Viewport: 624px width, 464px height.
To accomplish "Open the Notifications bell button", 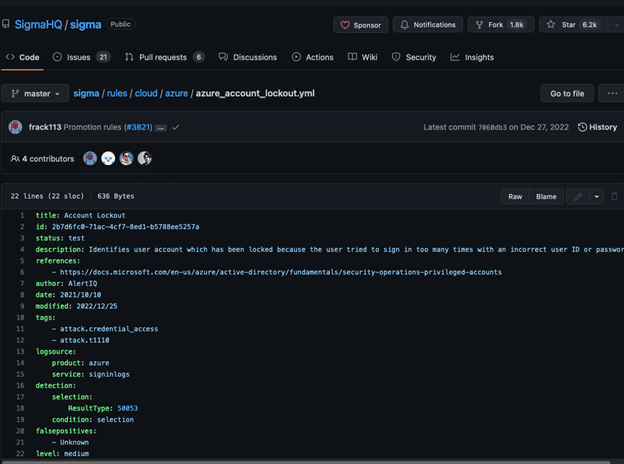I will (x=428, y=25).
